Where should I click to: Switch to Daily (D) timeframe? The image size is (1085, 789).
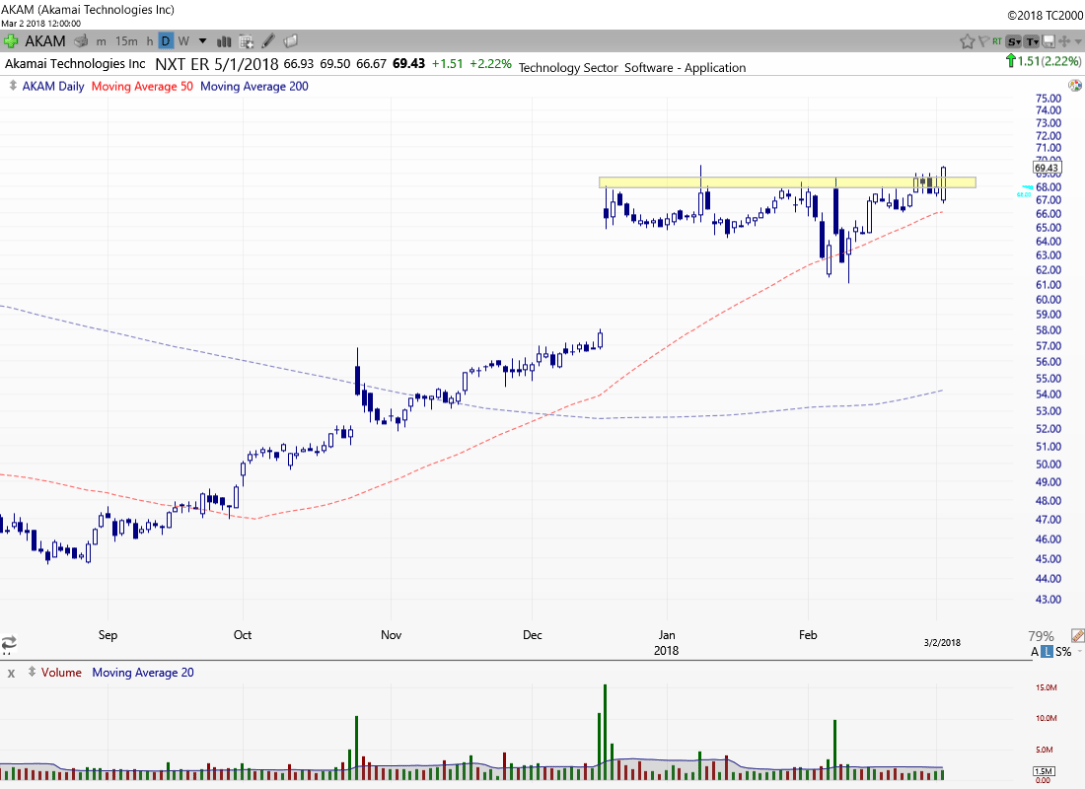[x=166, y=41]
